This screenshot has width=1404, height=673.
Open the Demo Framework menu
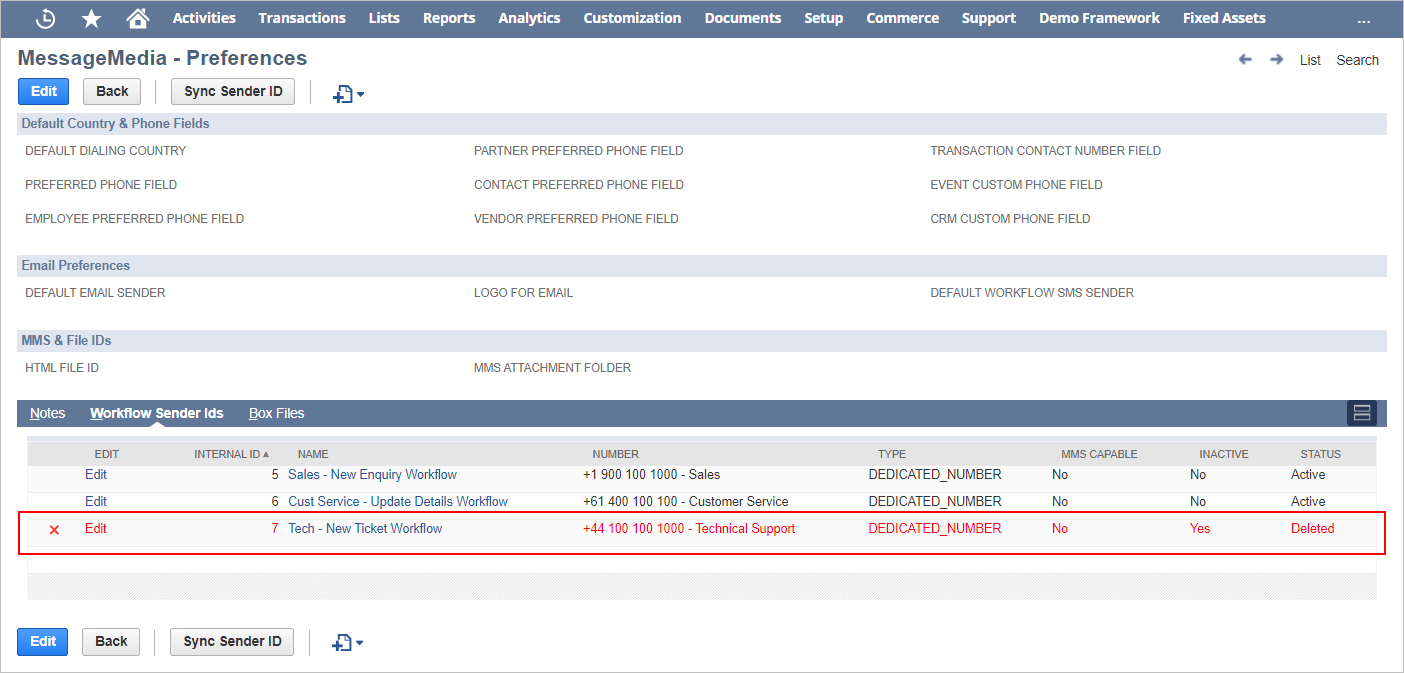click(x=1099, y=18)
